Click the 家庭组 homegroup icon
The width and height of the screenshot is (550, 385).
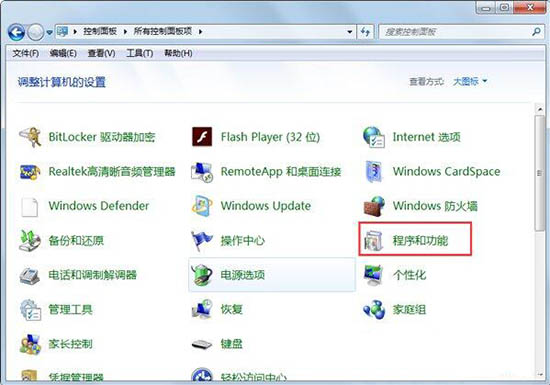coord(374,309)
